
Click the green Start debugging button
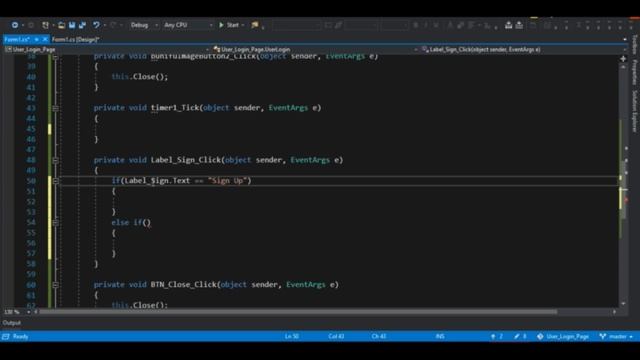coord(229,25)
